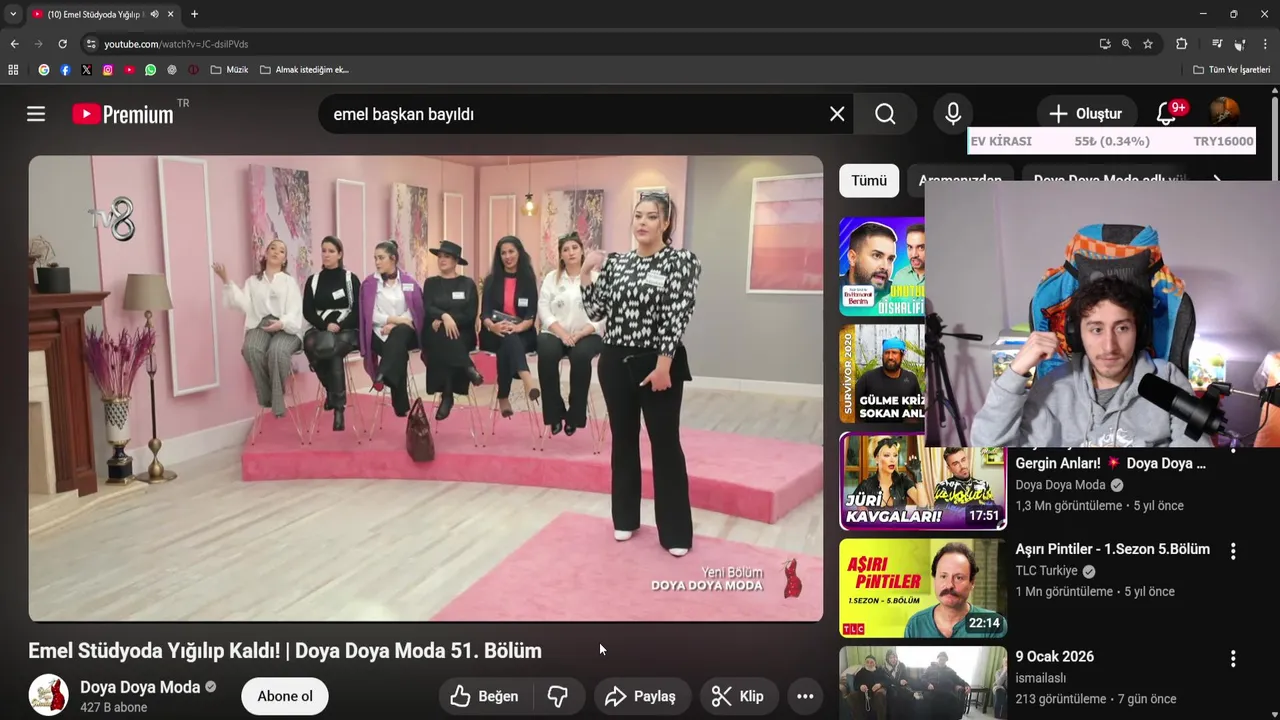The image size is (1280, 720).
Task: Open the zoom magnifier in address bar
Action: tap(1126, 44)
